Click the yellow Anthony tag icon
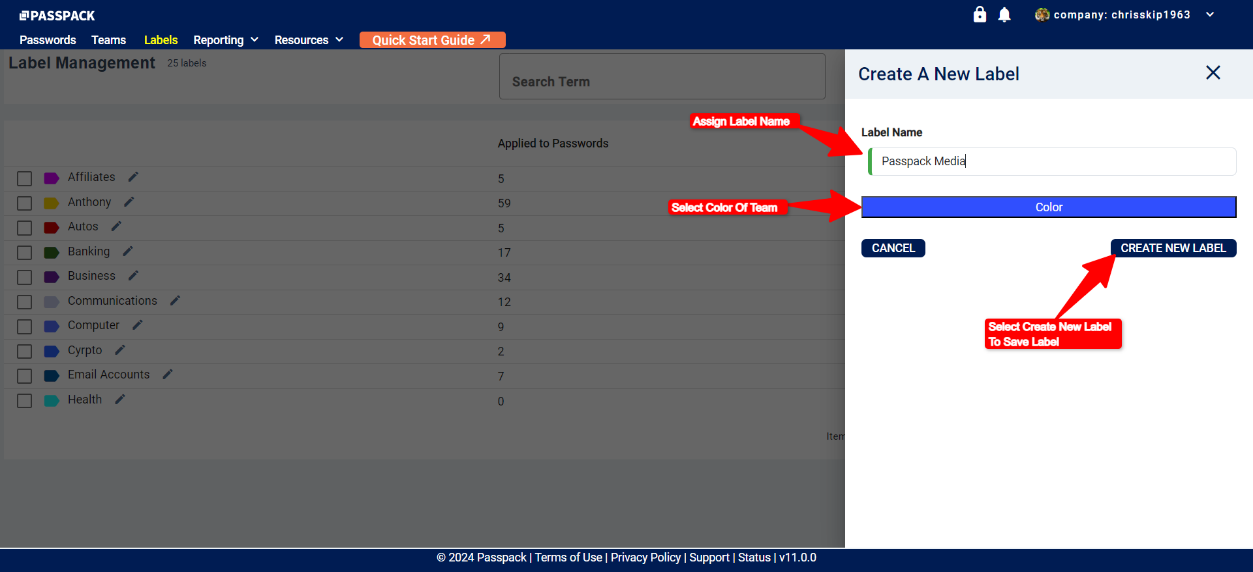 point(52,203)
